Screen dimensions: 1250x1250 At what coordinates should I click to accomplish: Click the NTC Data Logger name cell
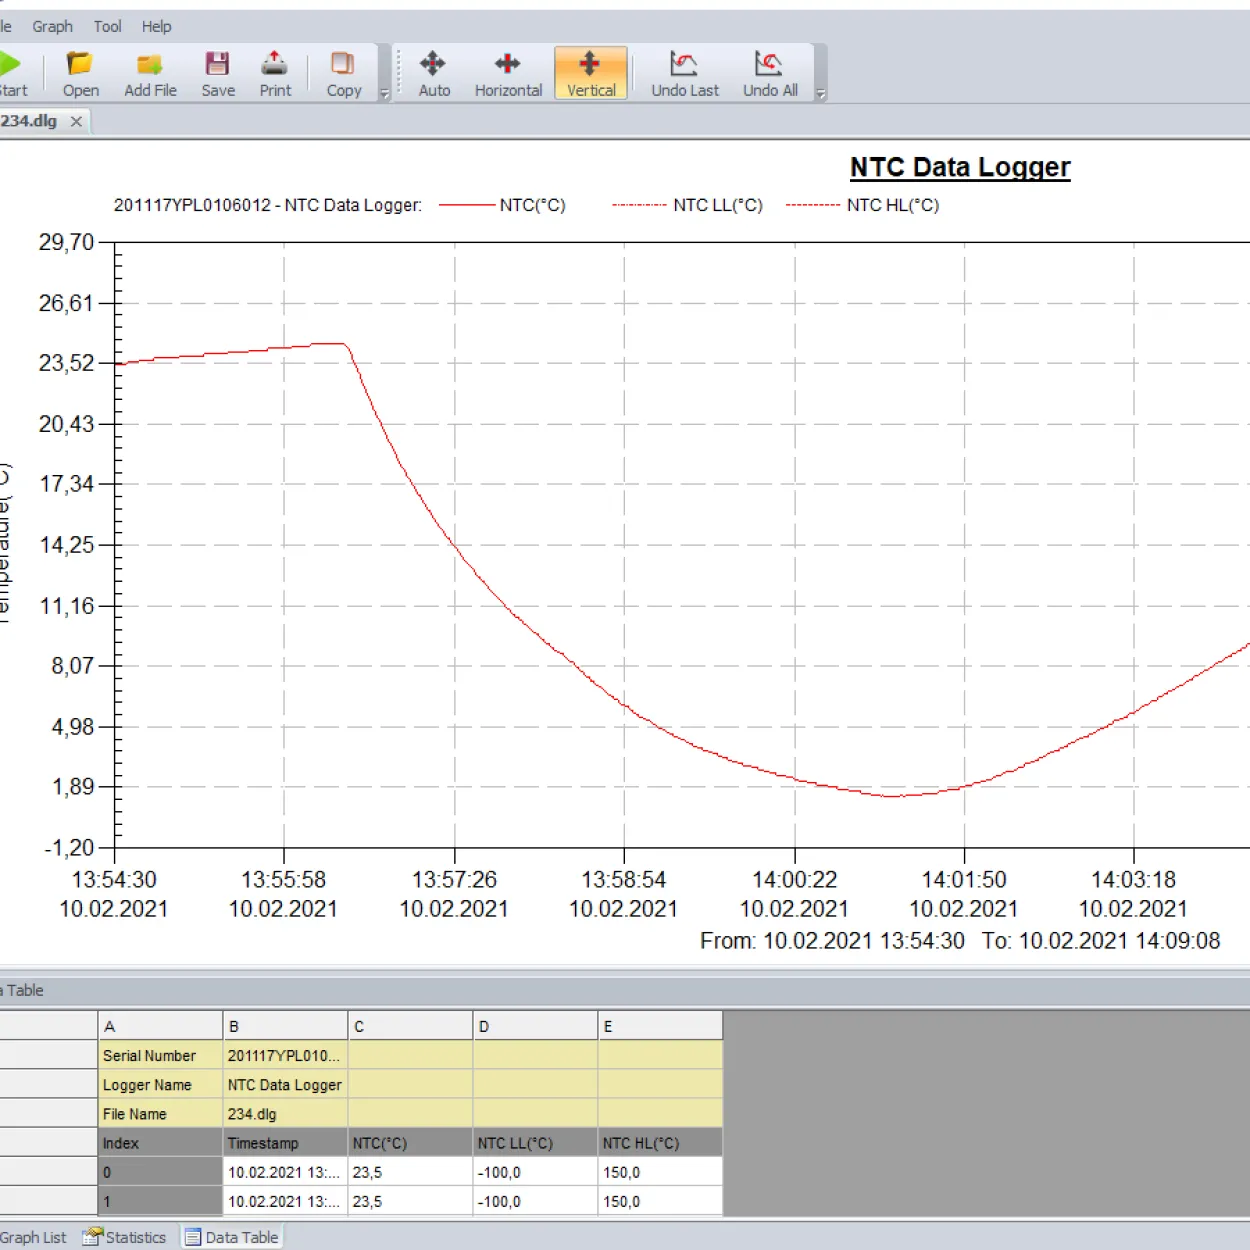(285, 1085)
